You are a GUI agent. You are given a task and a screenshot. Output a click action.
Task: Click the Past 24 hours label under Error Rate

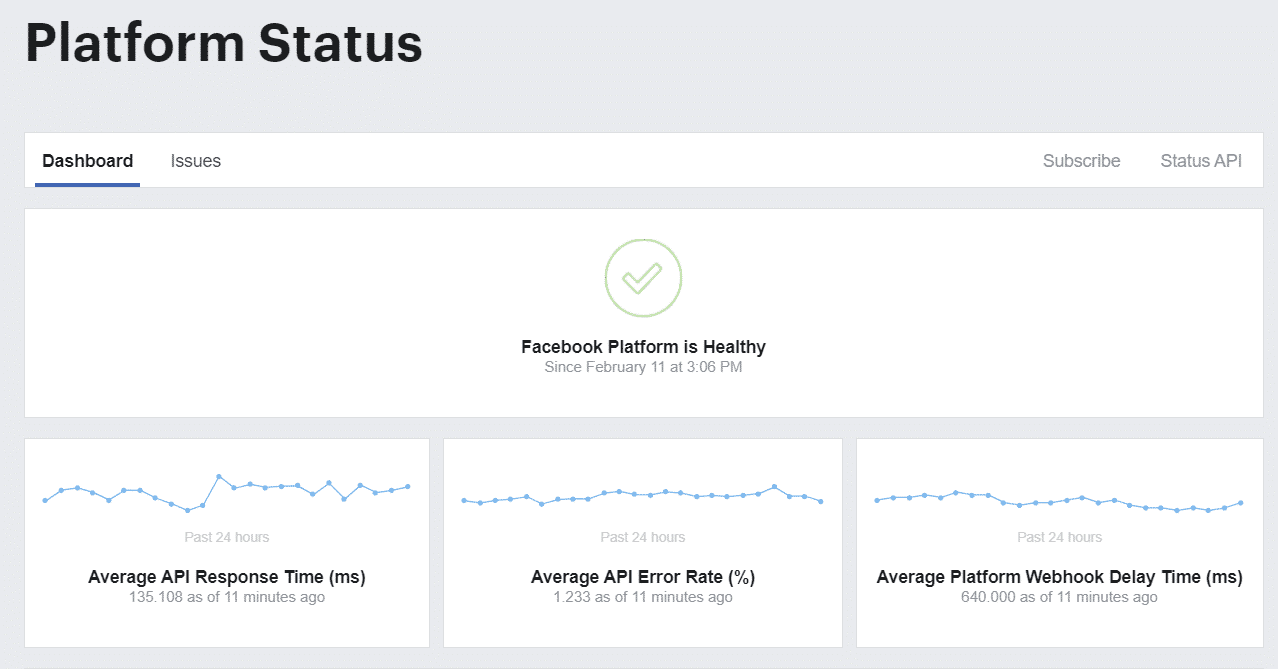pyautogui.click(x=643, y=537)
